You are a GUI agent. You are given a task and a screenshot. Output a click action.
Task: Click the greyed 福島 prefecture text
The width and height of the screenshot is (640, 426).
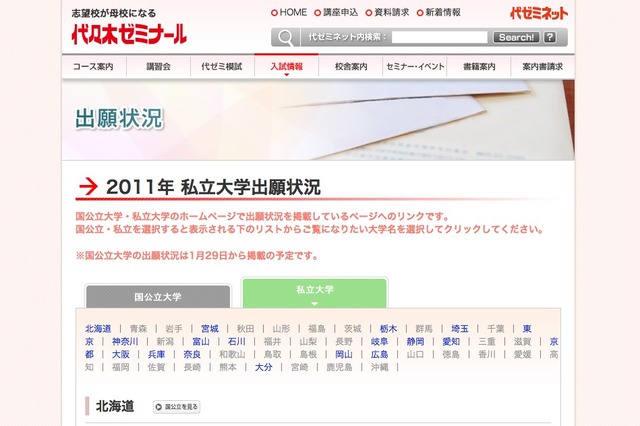point(317,328)
